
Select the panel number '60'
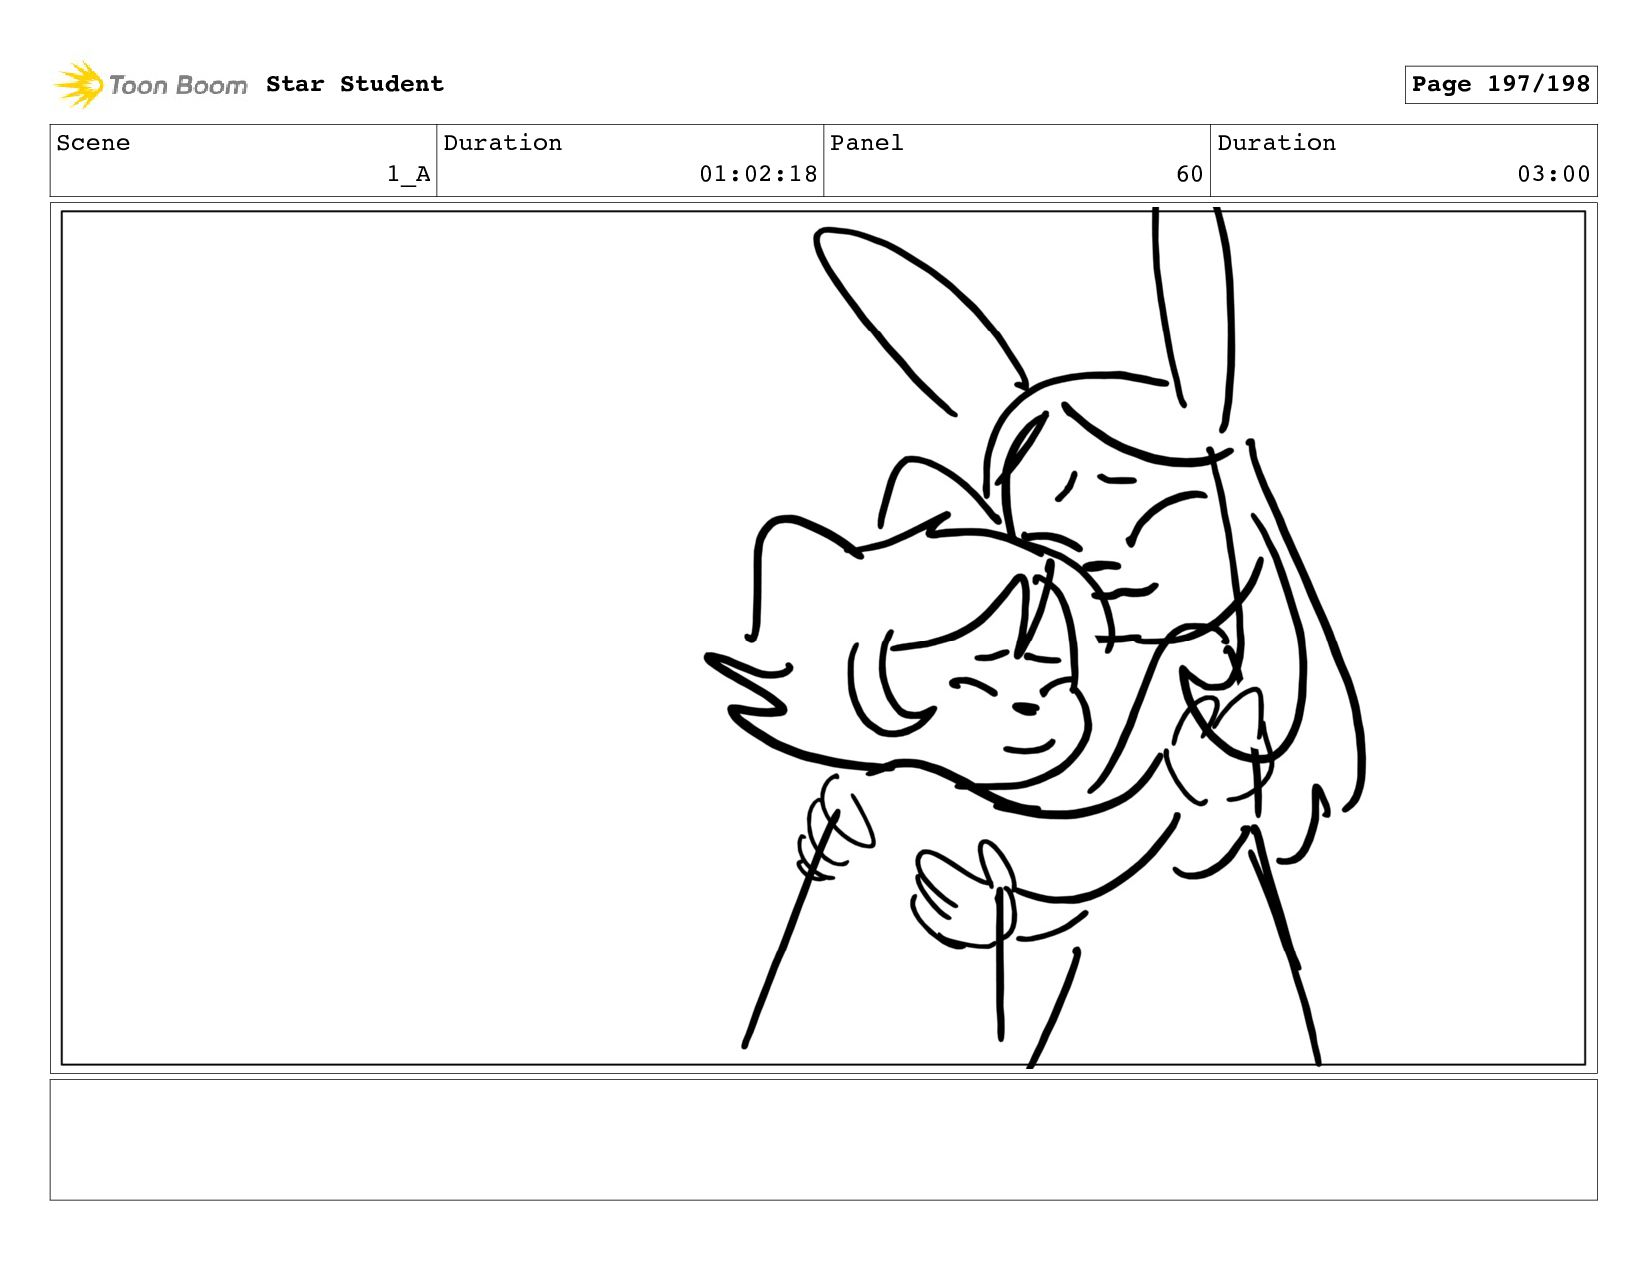click(1190, 174)
